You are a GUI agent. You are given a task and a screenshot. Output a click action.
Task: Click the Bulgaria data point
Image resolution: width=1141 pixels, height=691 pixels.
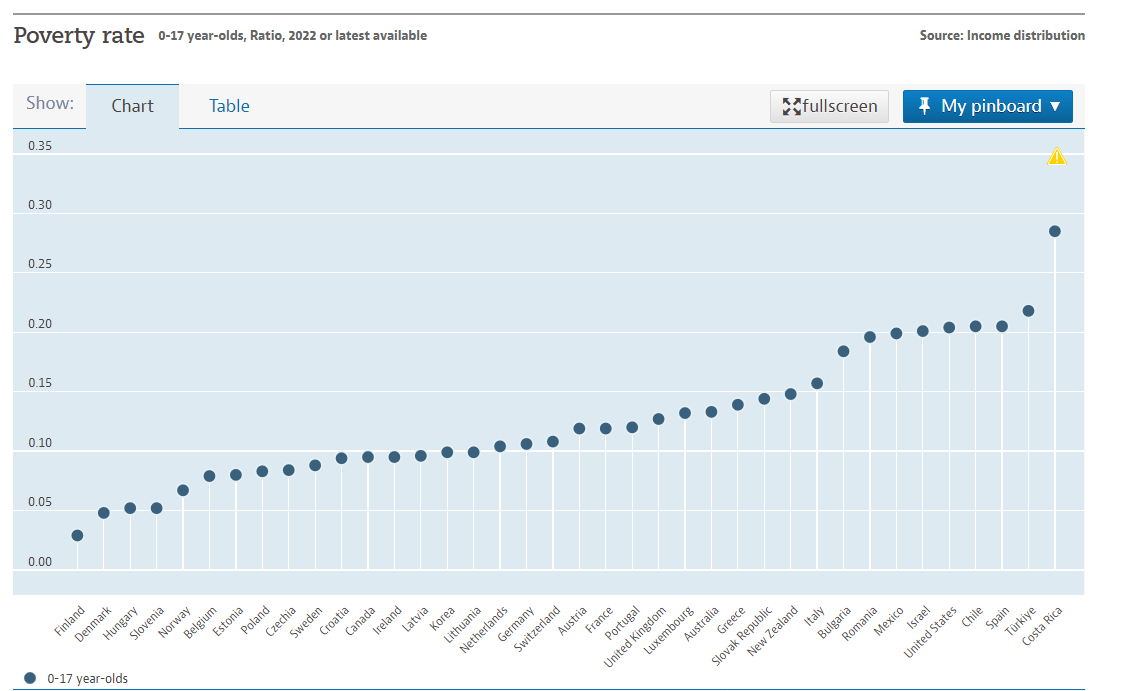click(843, 351)
